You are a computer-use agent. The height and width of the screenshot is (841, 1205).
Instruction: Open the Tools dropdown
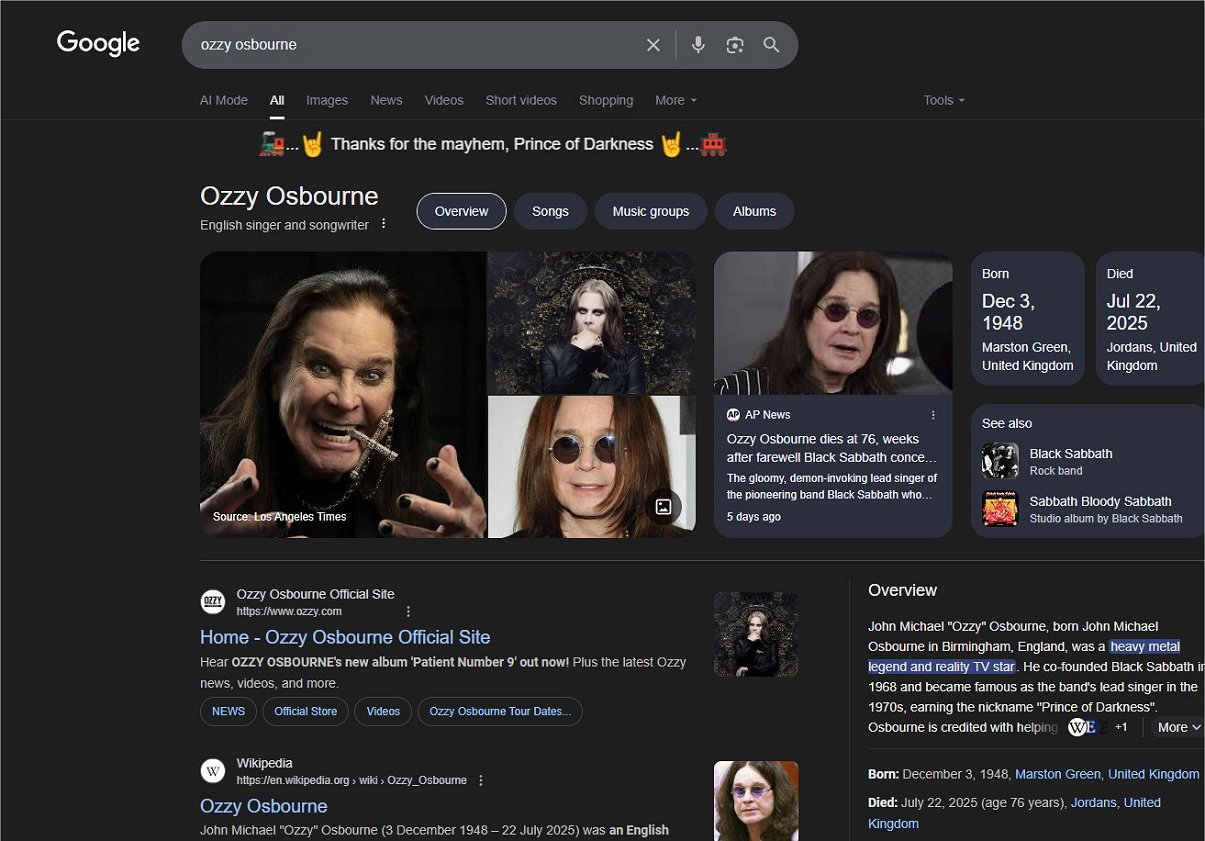[x=944, y=100]
